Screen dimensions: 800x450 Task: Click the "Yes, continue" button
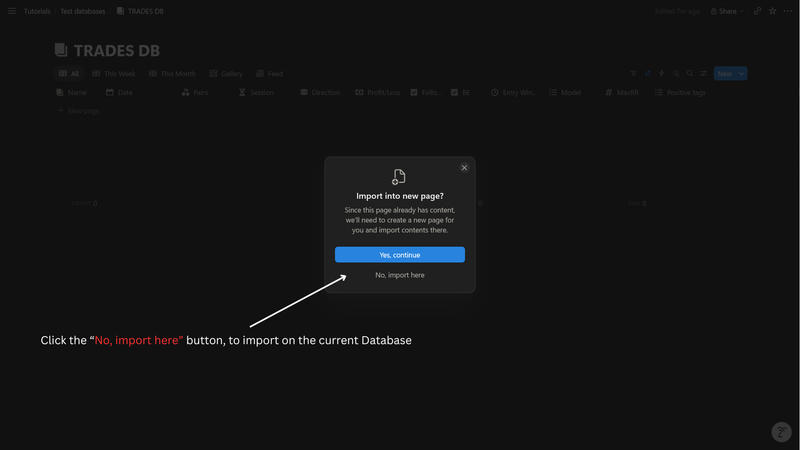pos(399,255)
